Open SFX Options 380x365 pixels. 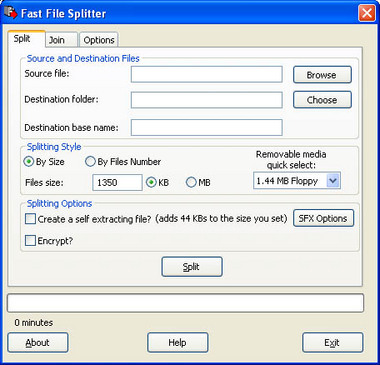coord(323,218)
